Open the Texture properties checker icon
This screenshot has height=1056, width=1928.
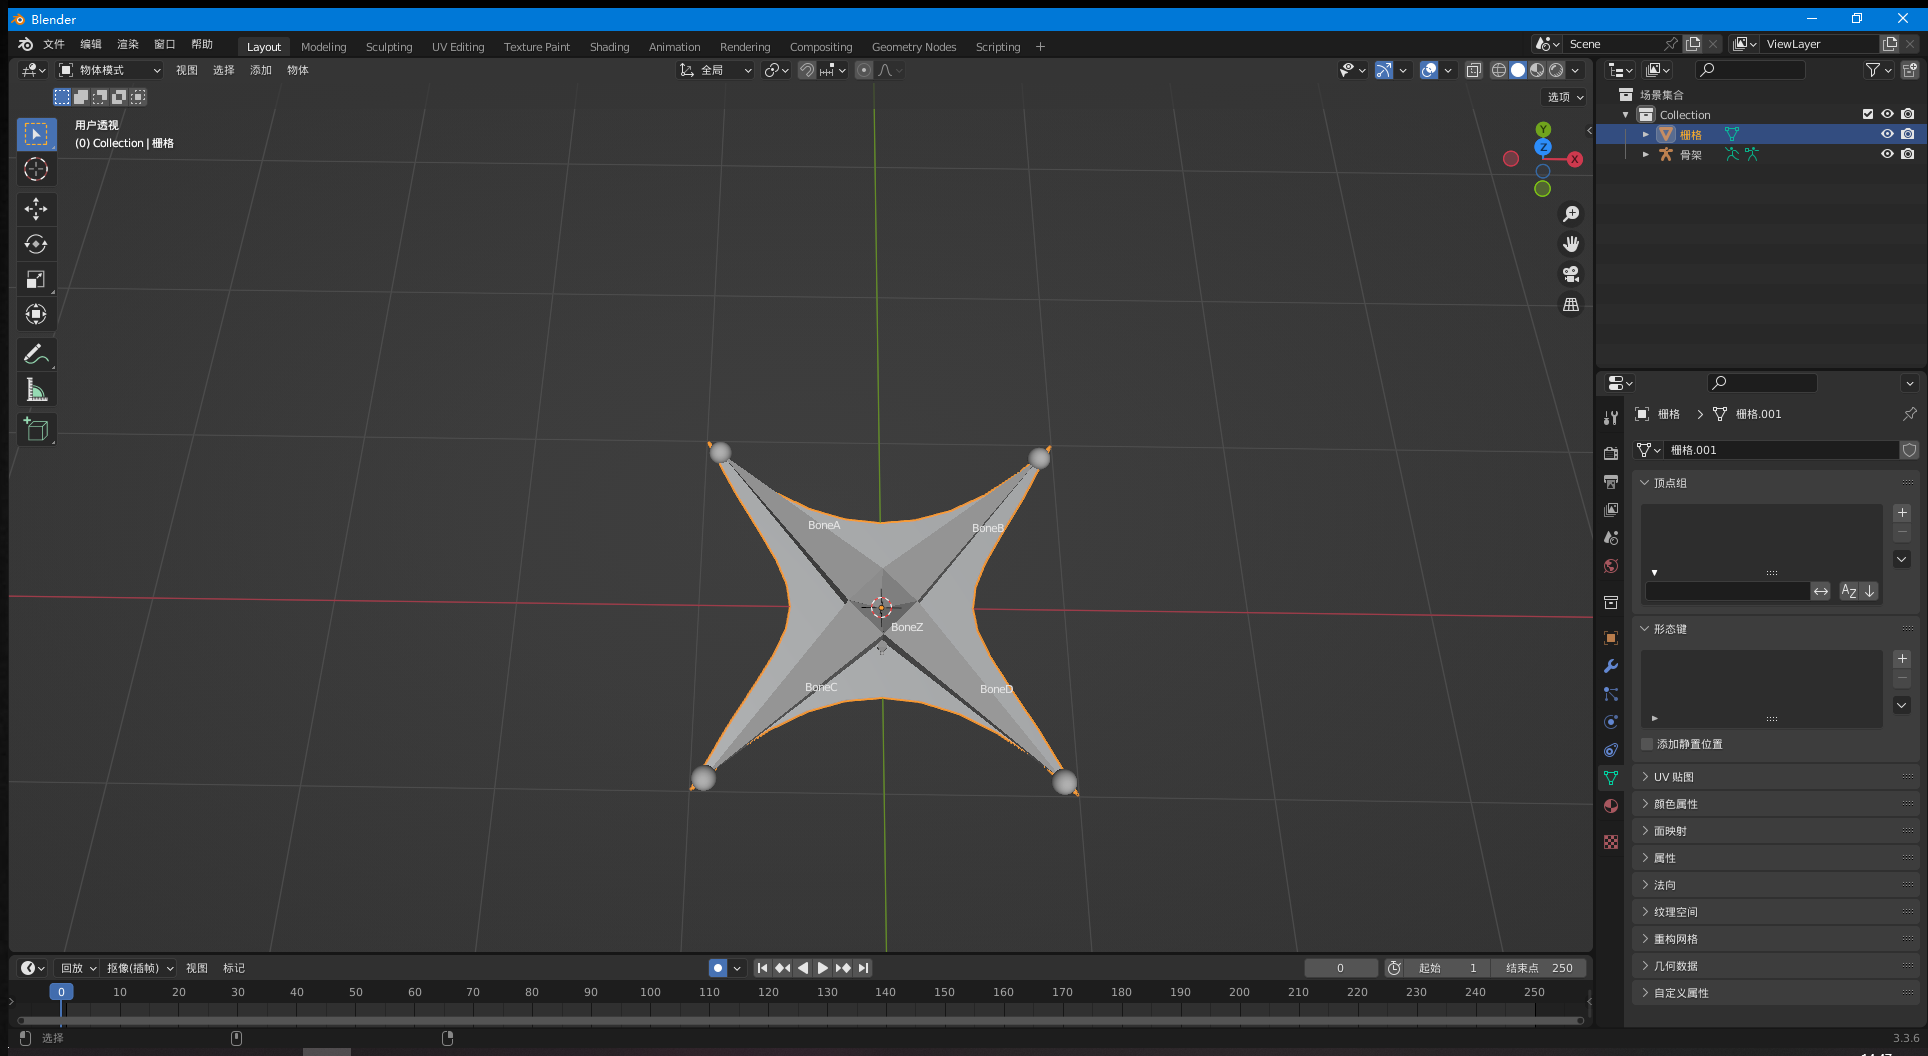click(1611, 842)
